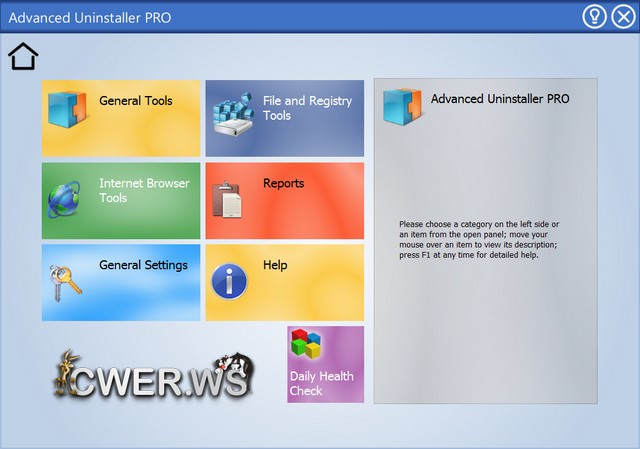Click the lightbulb tips icon
Image resolution: width=640 pixels, height=449 pixels.
594,17
